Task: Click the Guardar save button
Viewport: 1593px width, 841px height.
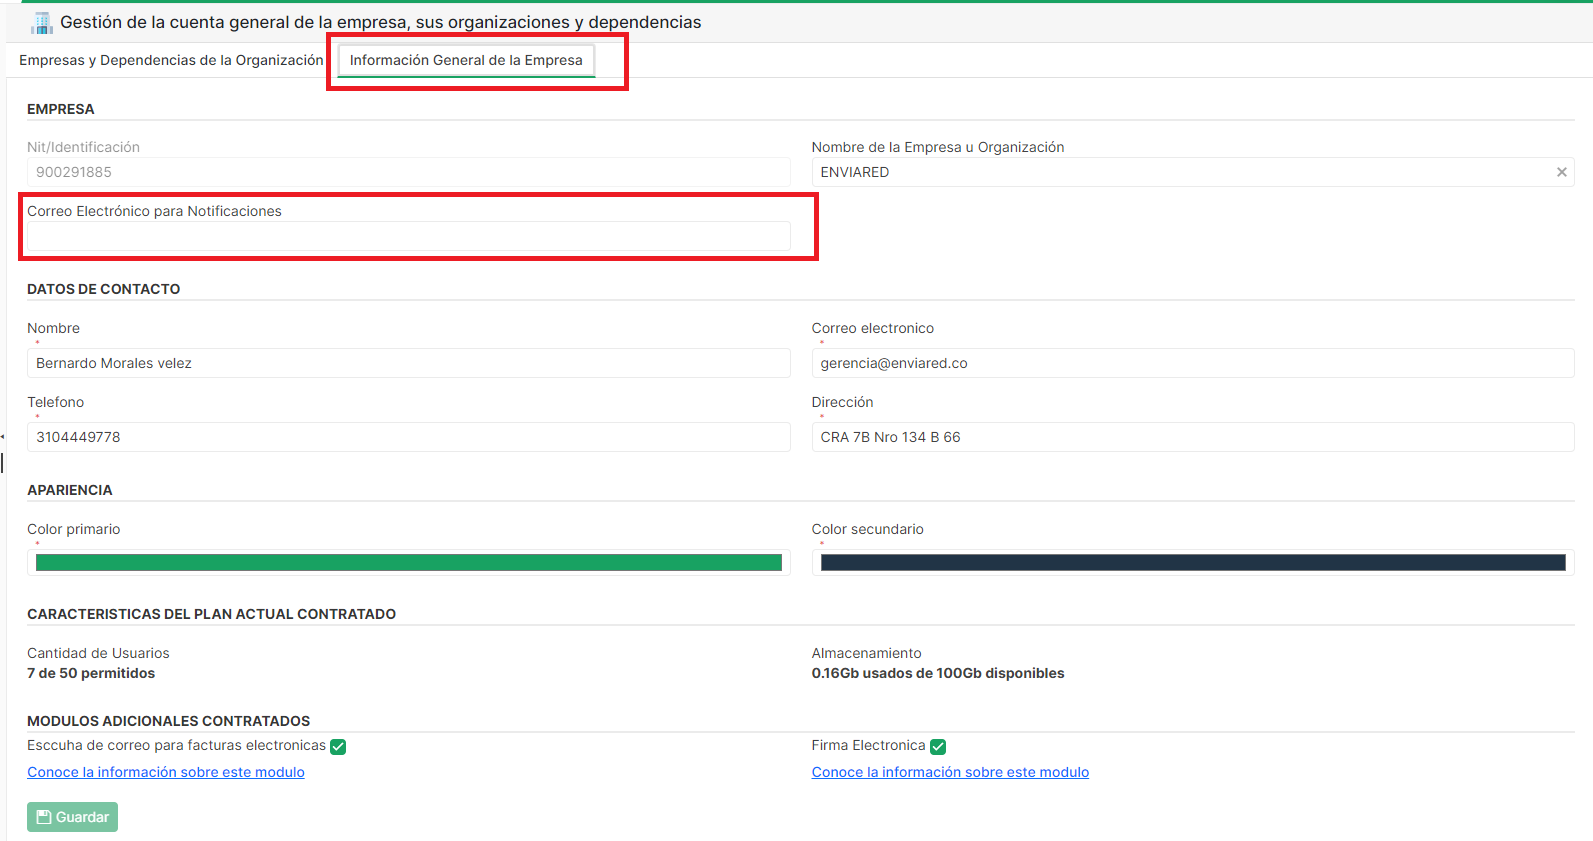Action: pos(72,817)
